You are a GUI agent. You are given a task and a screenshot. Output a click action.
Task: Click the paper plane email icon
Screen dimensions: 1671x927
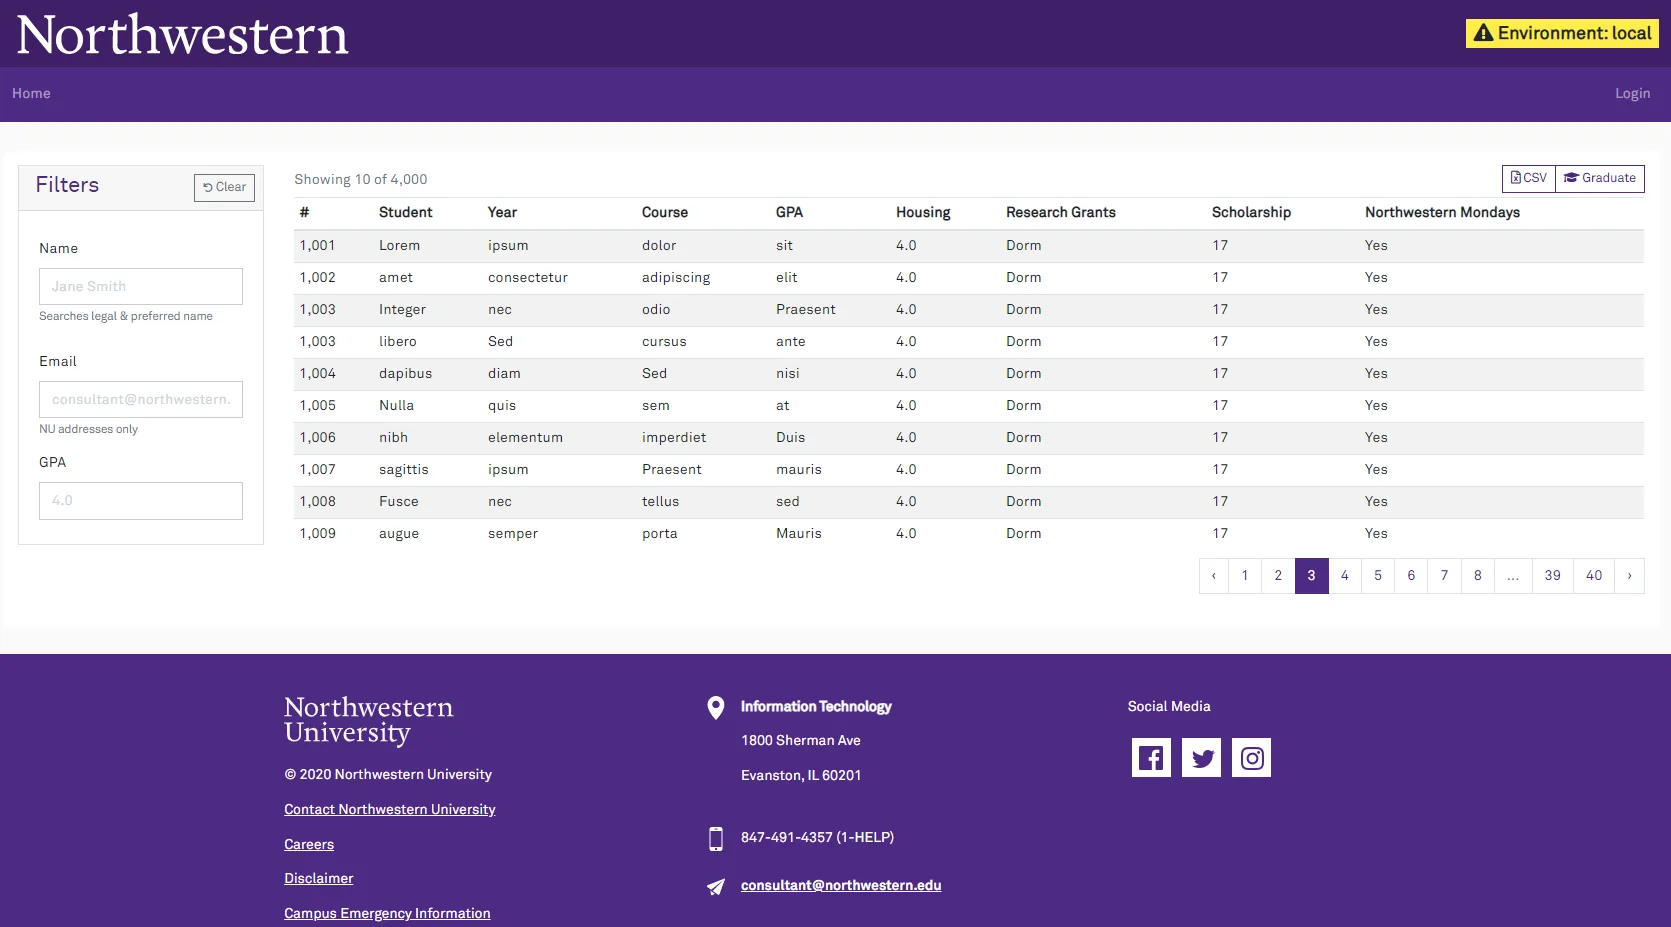coord(715,886)
